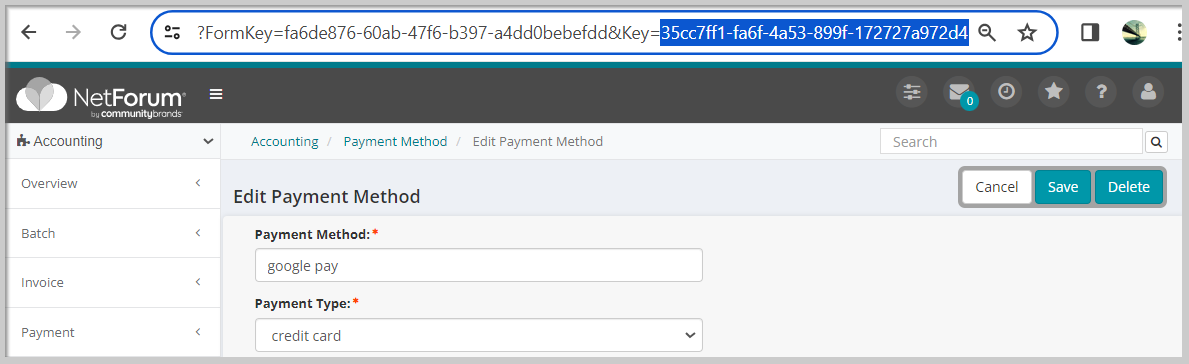
Task: Click the search magnifier button
Action: pyautogui.click(x=1156, y=141)
